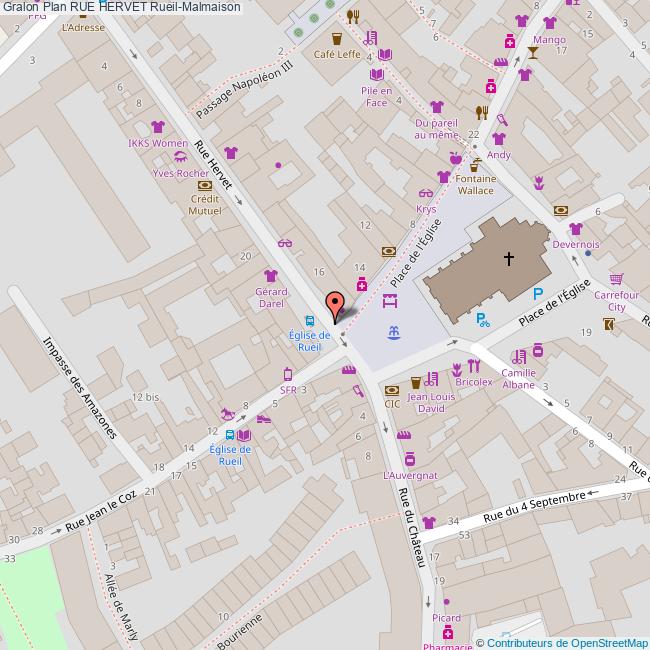The width and height of the screenshot is (650, 650).
Task: Select the fountain icon on the square
Action: tap(392, 332)
